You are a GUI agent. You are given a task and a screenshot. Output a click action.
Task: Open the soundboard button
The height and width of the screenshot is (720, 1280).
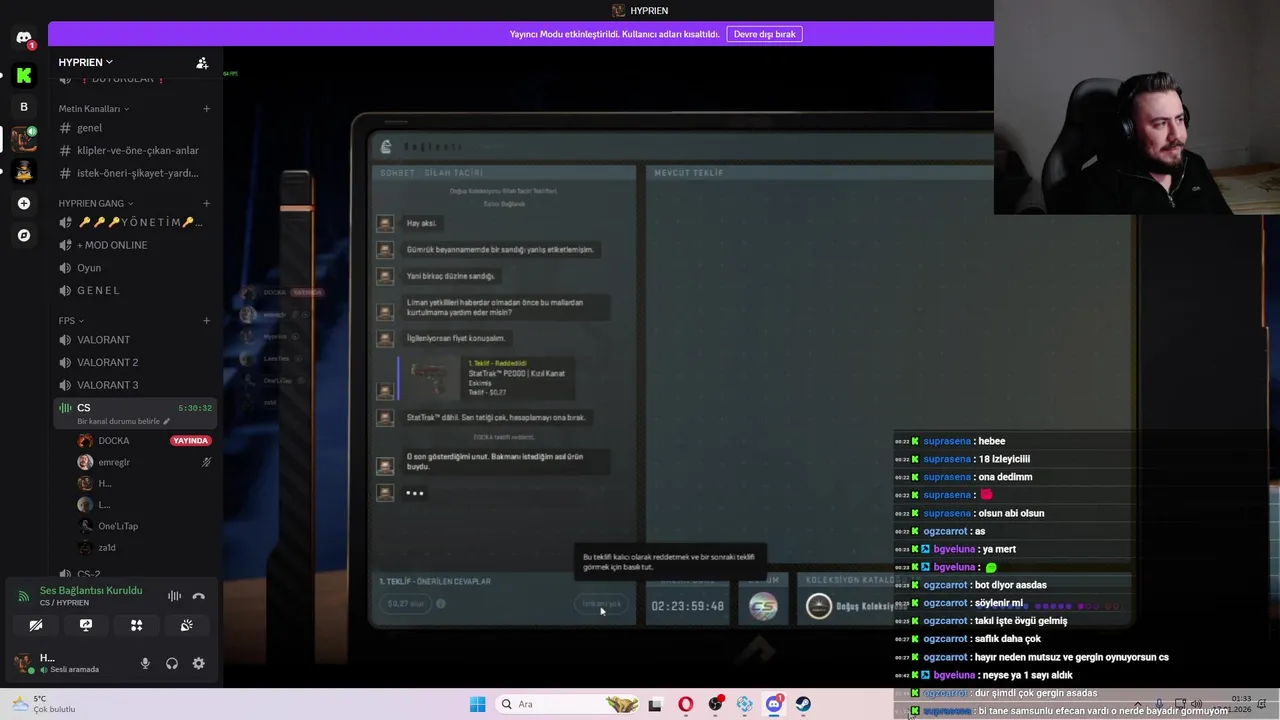[x=187, y=625]
